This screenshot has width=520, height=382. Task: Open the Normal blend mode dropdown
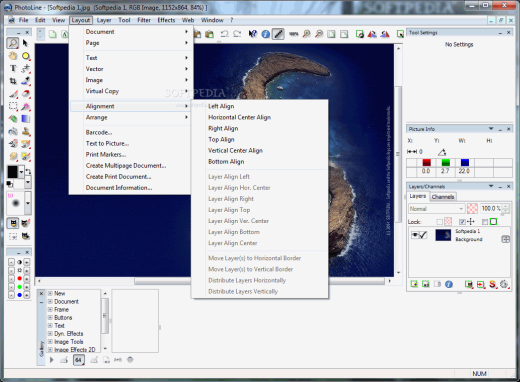(x=436, y=209)
